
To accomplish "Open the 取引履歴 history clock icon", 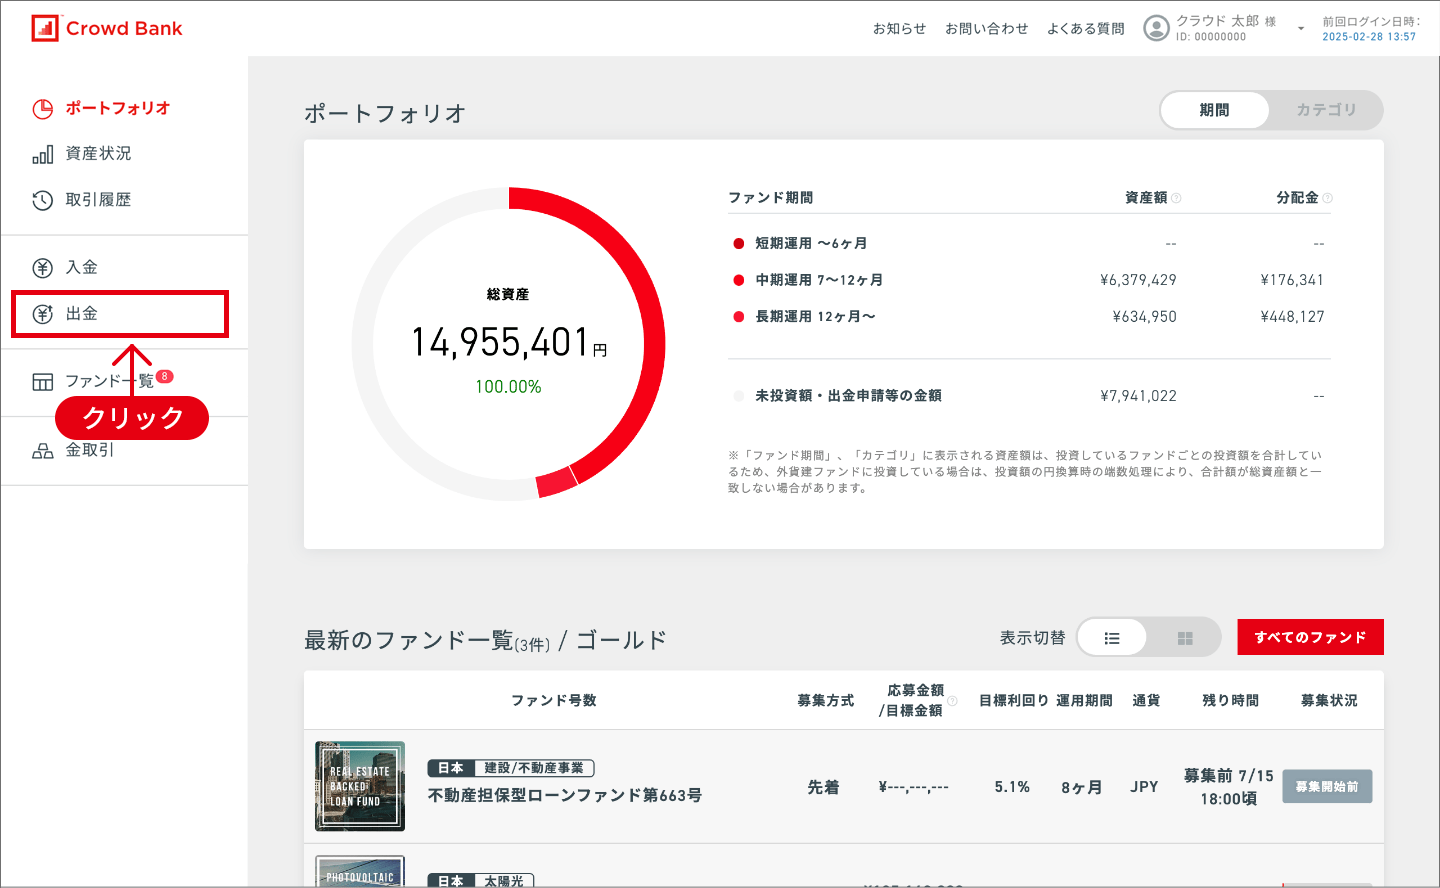I will click(x=43, y=200).
